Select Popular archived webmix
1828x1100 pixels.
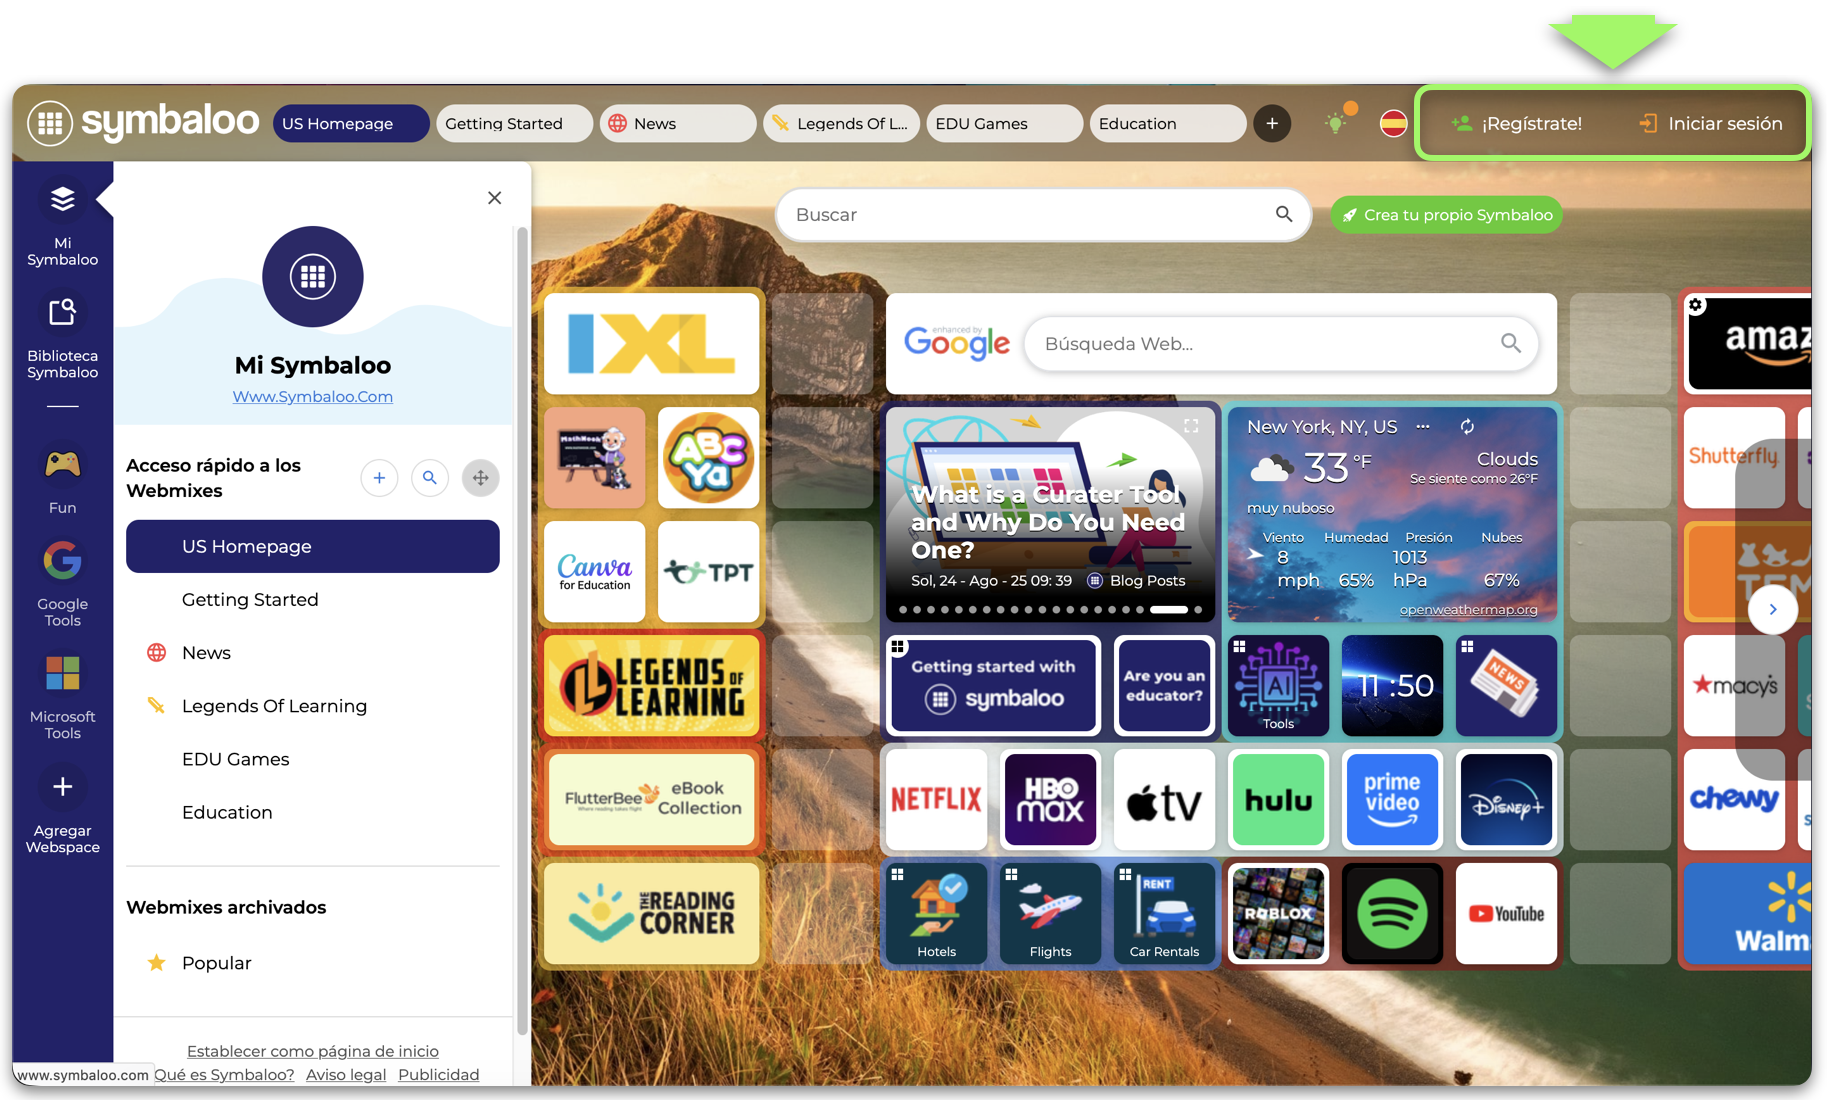click(x=313, y=963)
